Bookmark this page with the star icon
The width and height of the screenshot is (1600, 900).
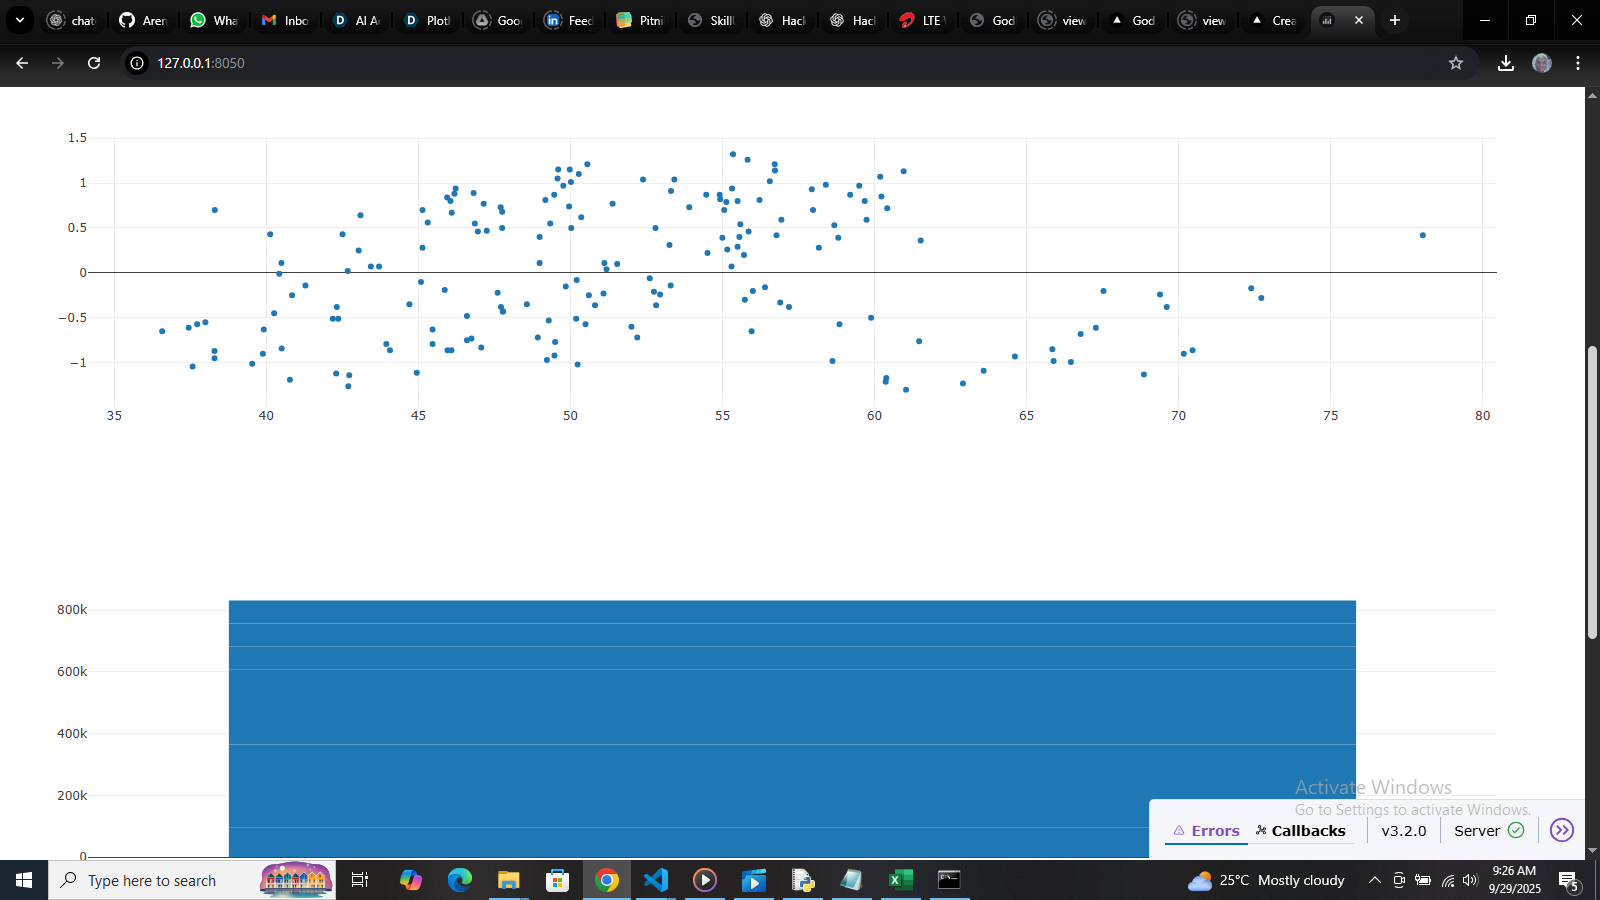(x=1456, y=63)
